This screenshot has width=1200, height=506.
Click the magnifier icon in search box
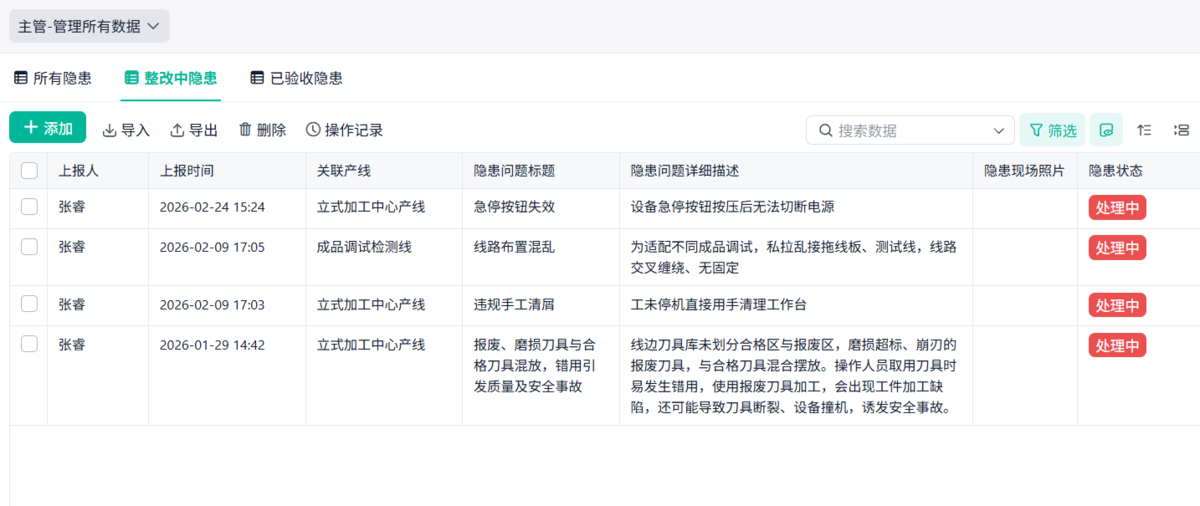tap(826, 130)
